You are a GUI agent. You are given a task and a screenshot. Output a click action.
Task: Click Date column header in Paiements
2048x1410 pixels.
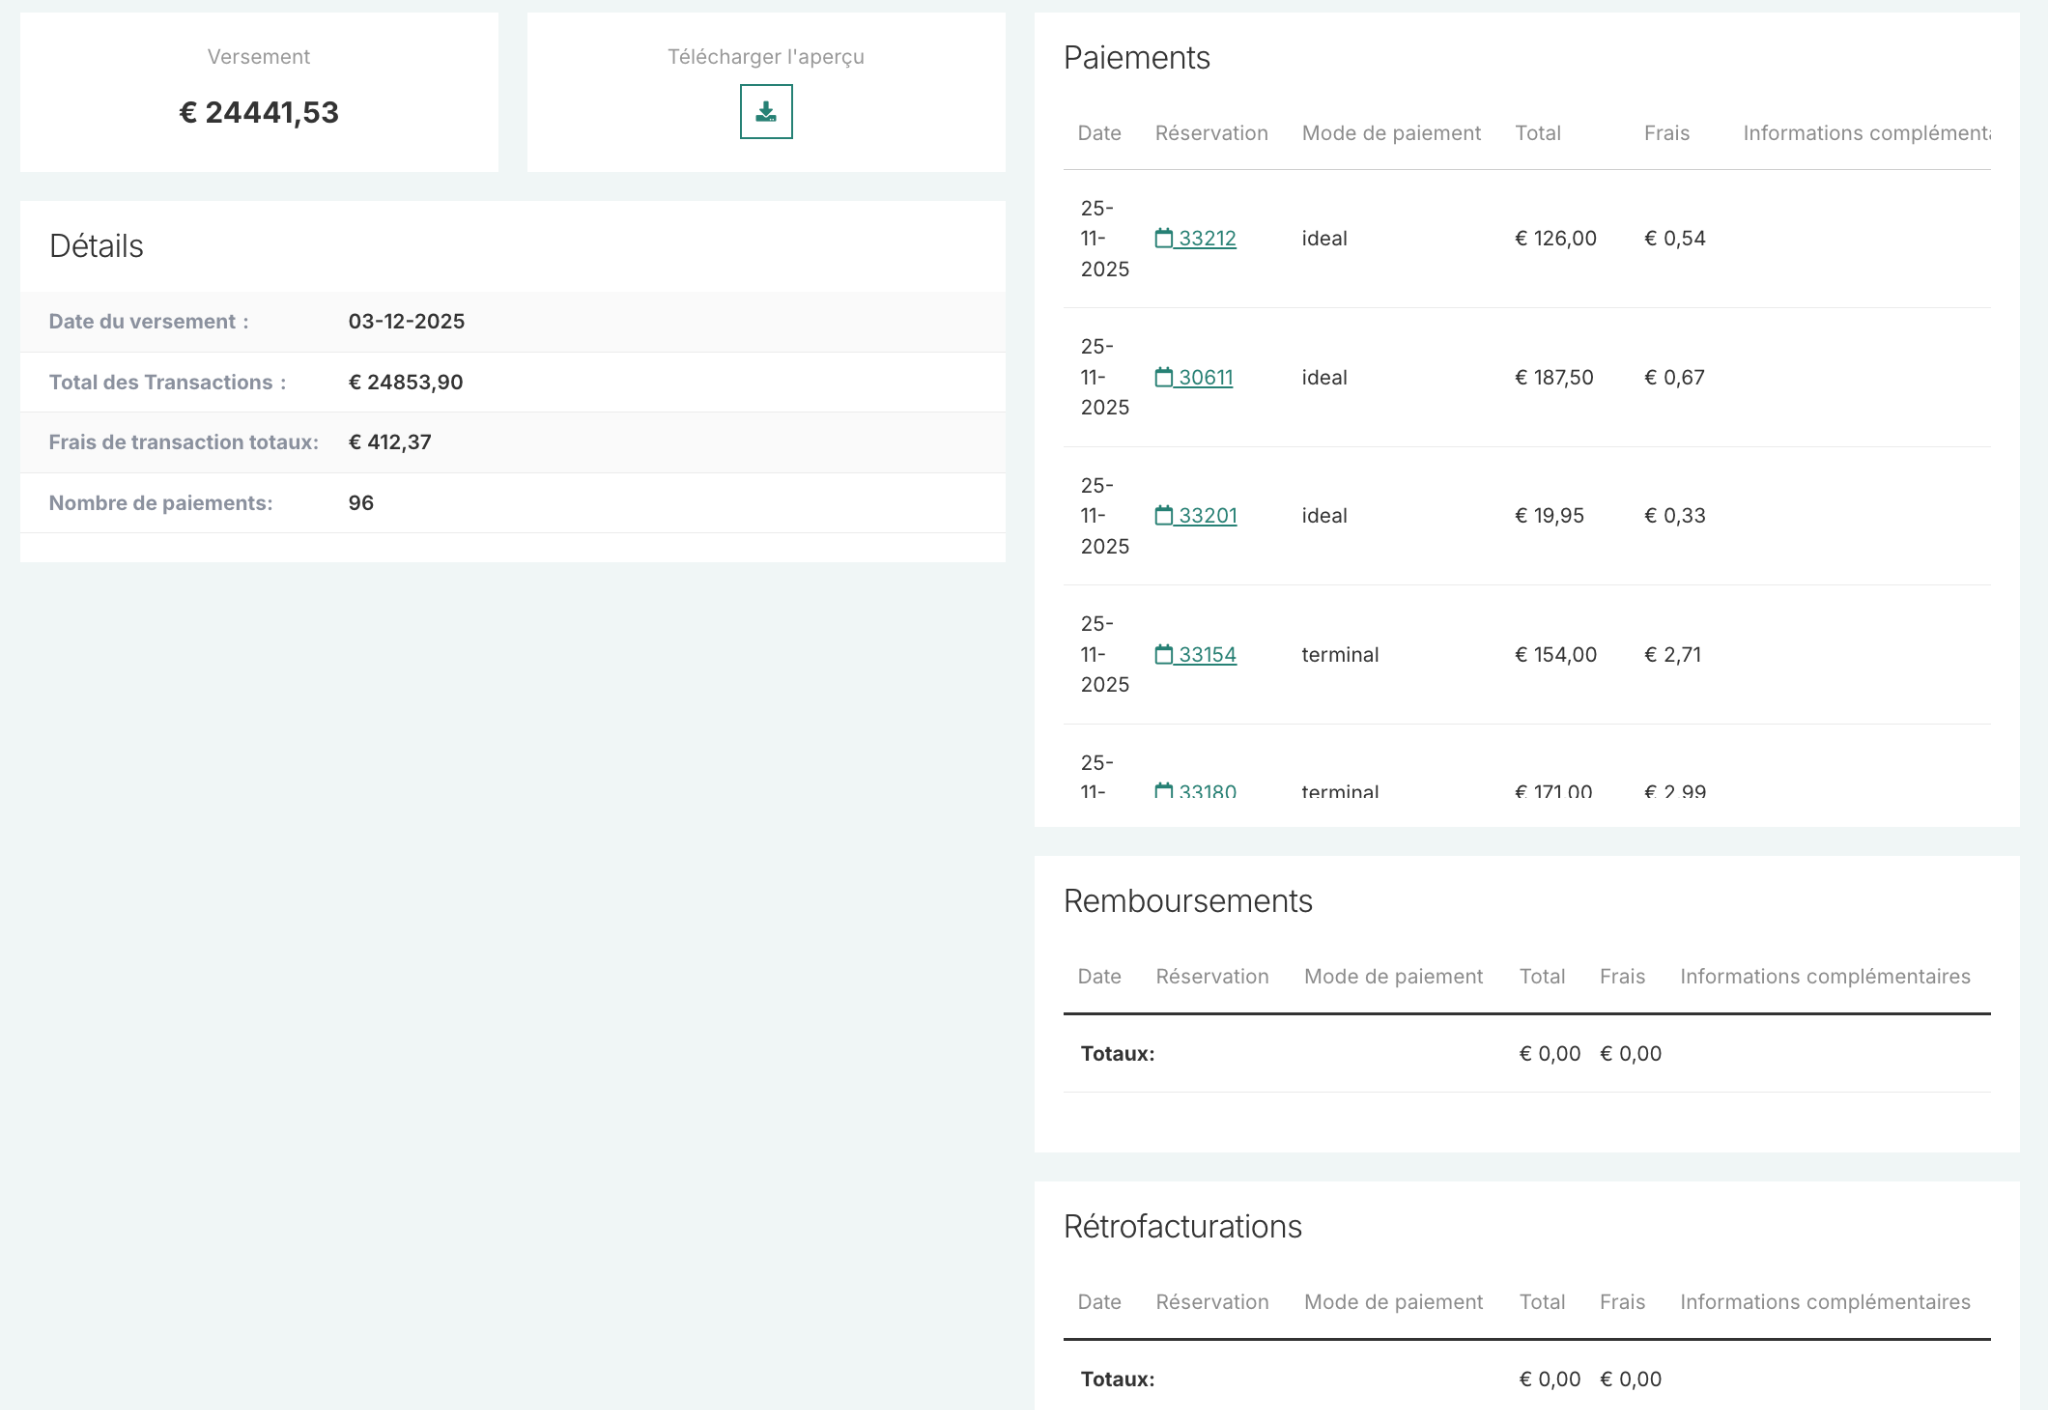(x=1098, y=133)
